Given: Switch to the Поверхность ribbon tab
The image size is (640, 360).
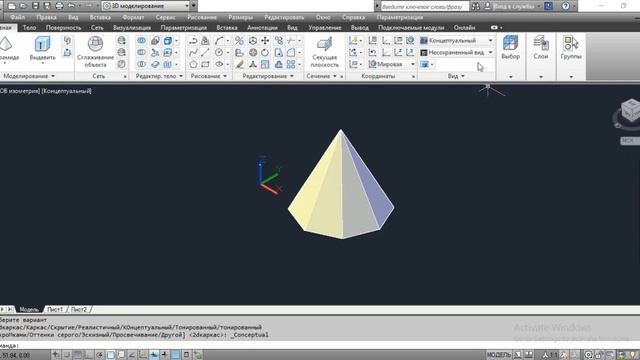Looking at the screenshot, I should [63, 27].
